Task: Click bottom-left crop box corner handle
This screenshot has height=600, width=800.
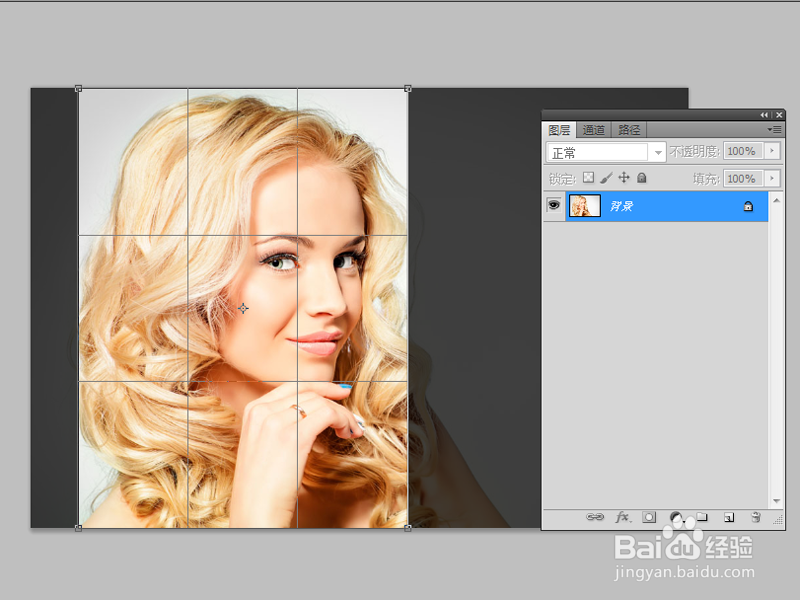Action: [78, 528]
